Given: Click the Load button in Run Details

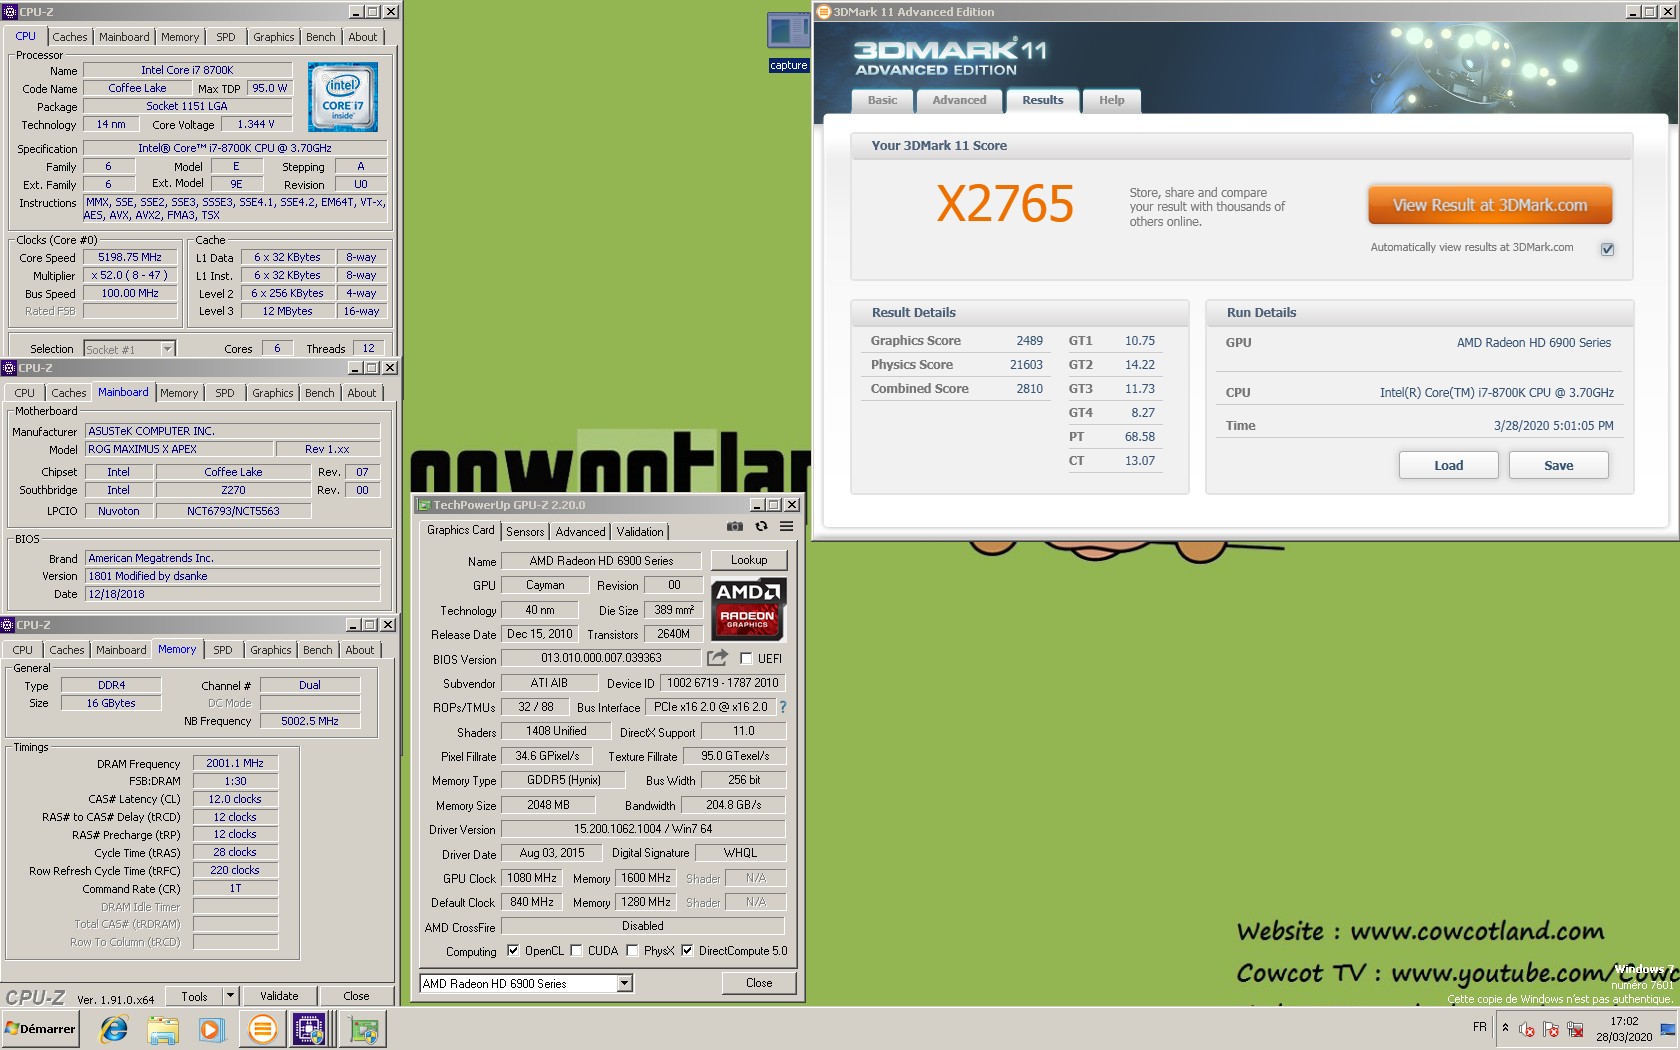Looking at the screenshot, I should pyautogui.click(x=1448, y=465).
